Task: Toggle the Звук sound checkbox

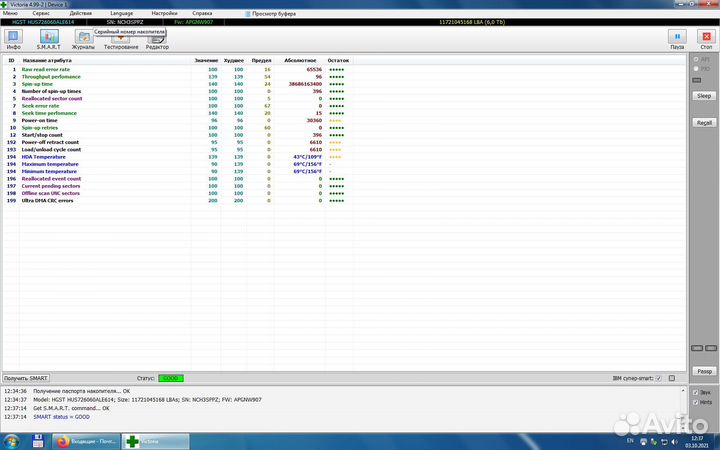Action: pyautogui.click(x=696, y=392)
